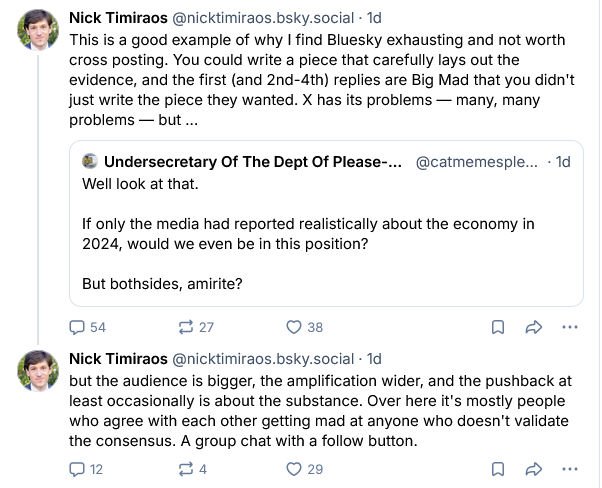Share the first post via arrow icon
Screen dimensions: 602x488
[534, 327]
